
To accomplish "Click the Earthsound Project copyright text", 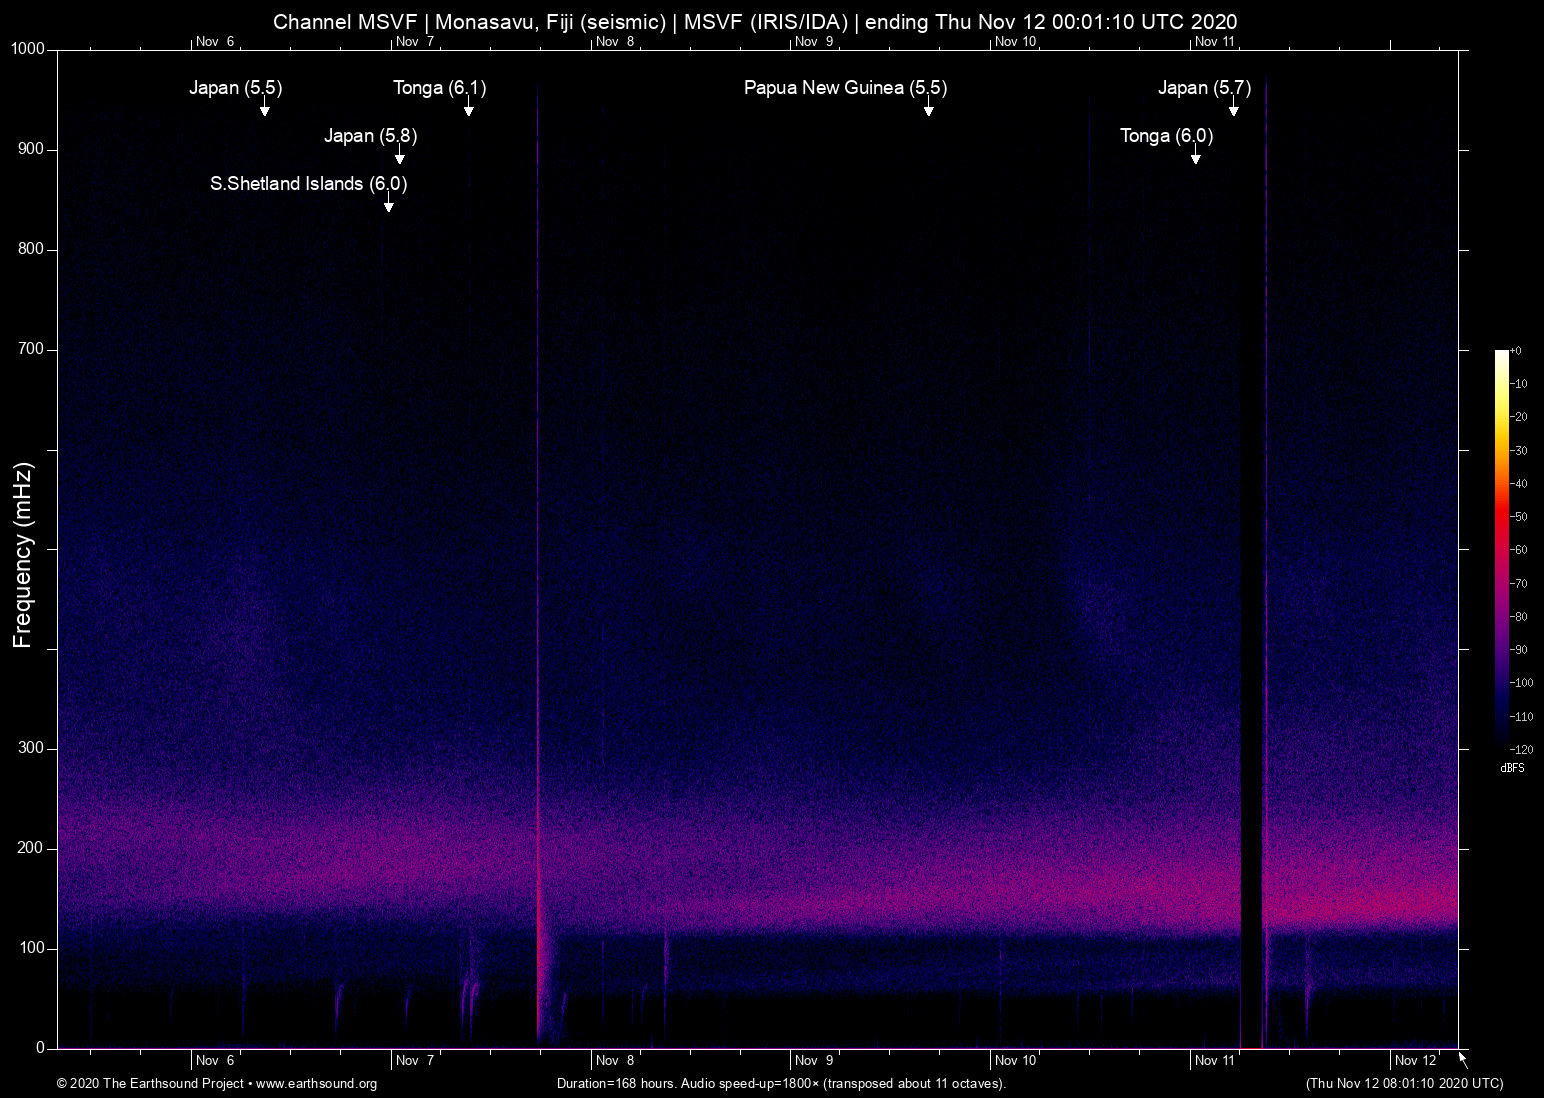I will click(150, 1084).
